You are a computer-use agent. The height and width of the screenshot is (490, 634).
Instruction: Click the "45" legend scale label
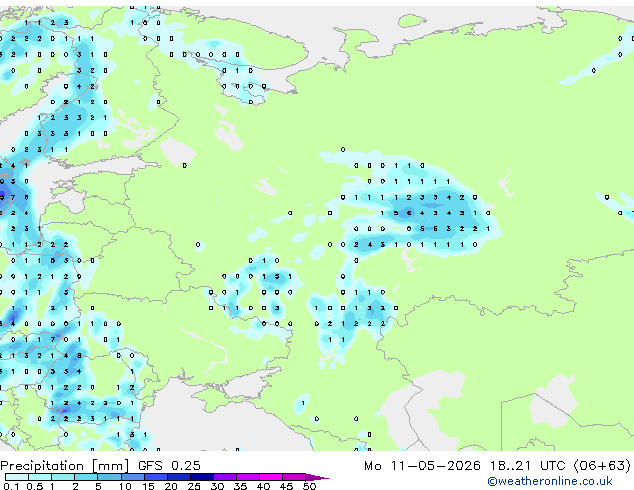(x=286, y=486)
